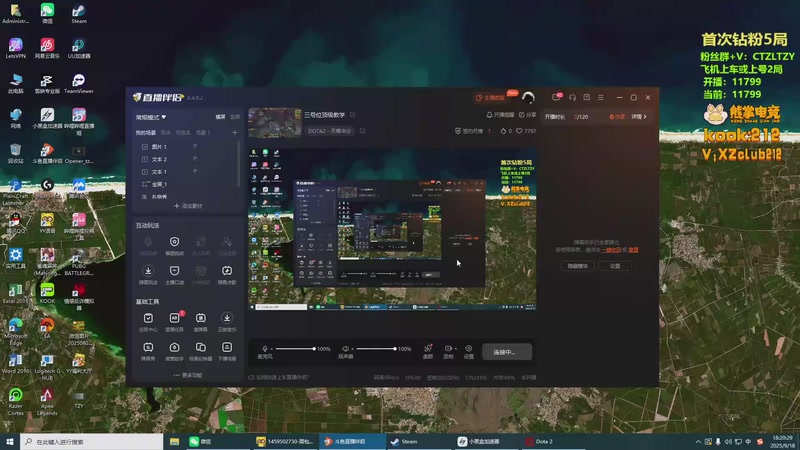The height and width of the screenshot is (450, 800).
Task: Open the 任务中心 task center tool
Action: tap(148, 322)
